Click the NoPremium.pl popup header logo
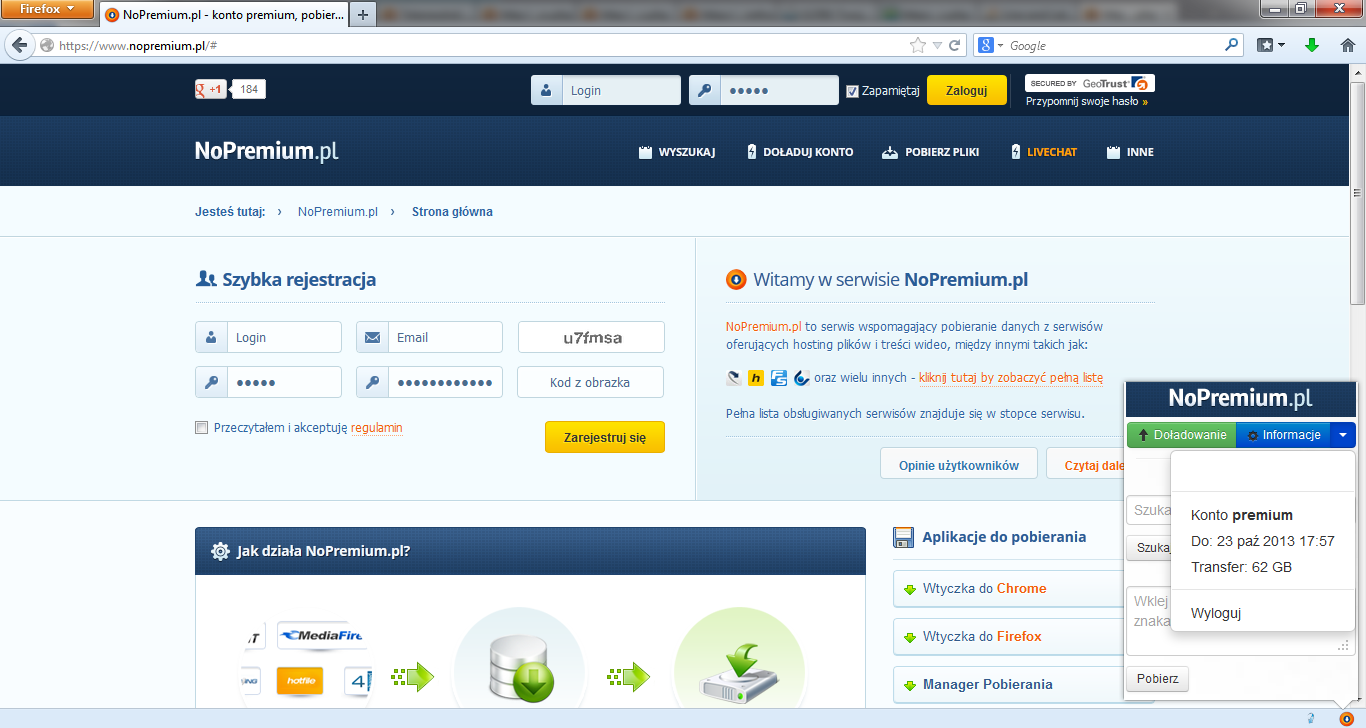The height and width of the screenshot is (728, 1366). pos(1240,397)
